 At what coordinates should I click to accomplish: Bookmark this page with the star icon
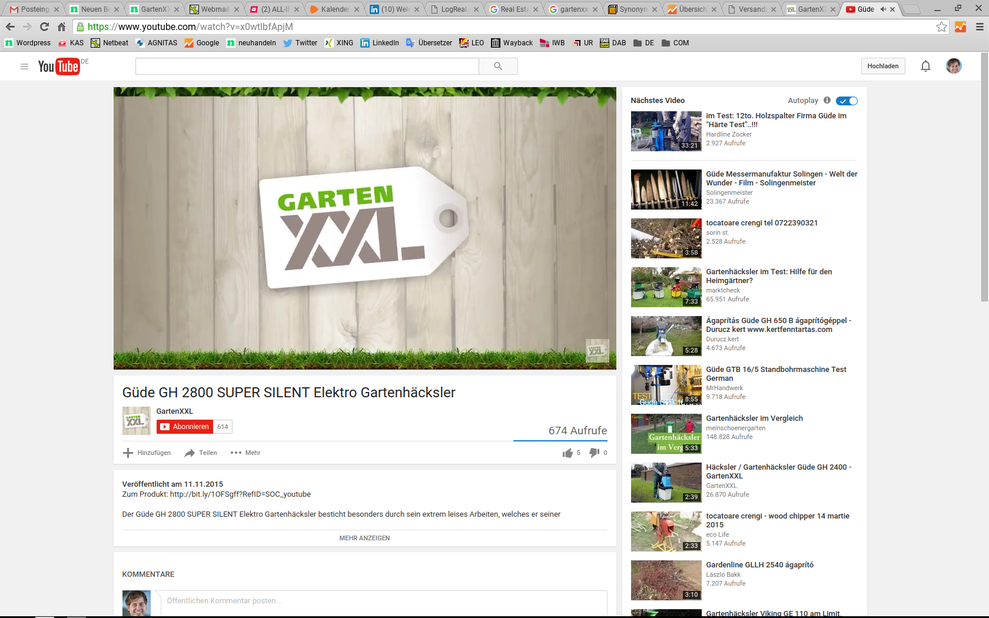coord(941,26)
